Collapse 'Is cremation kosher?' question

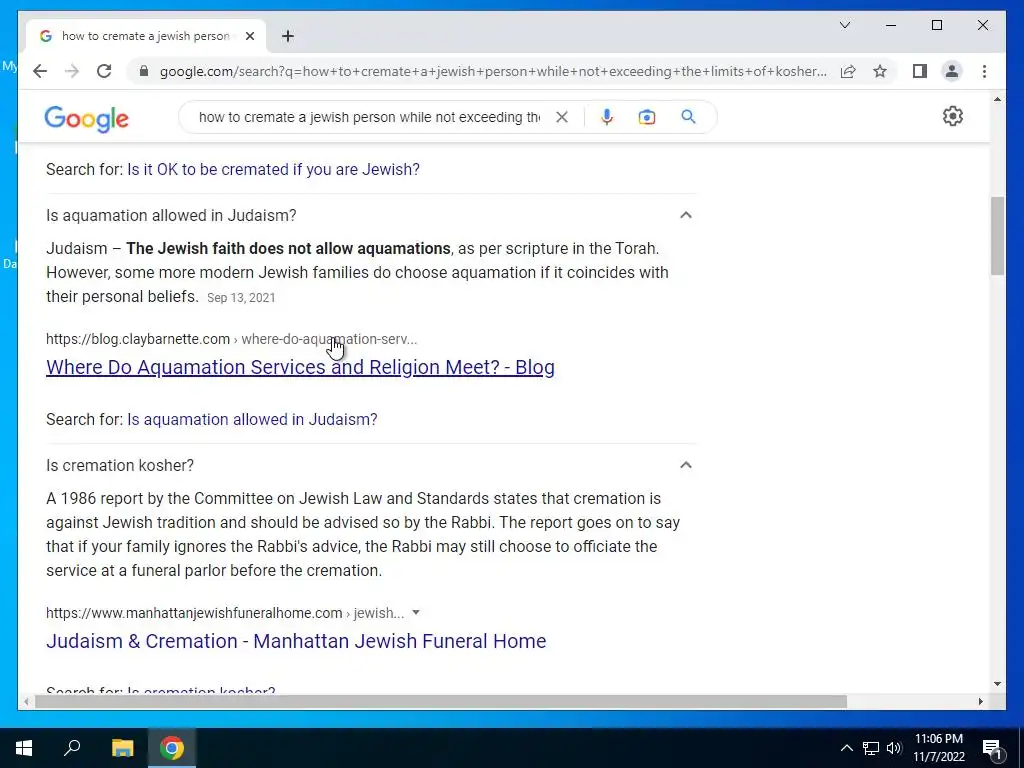tap(686, 465)
